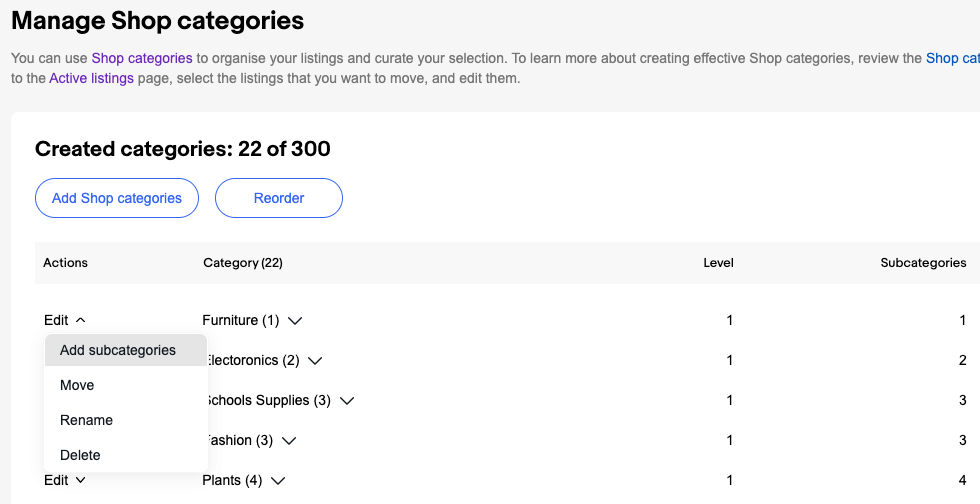This screenshot has height=504, width=980.
Task: Expand the Furniture category chevron
Action: point(294,321)
